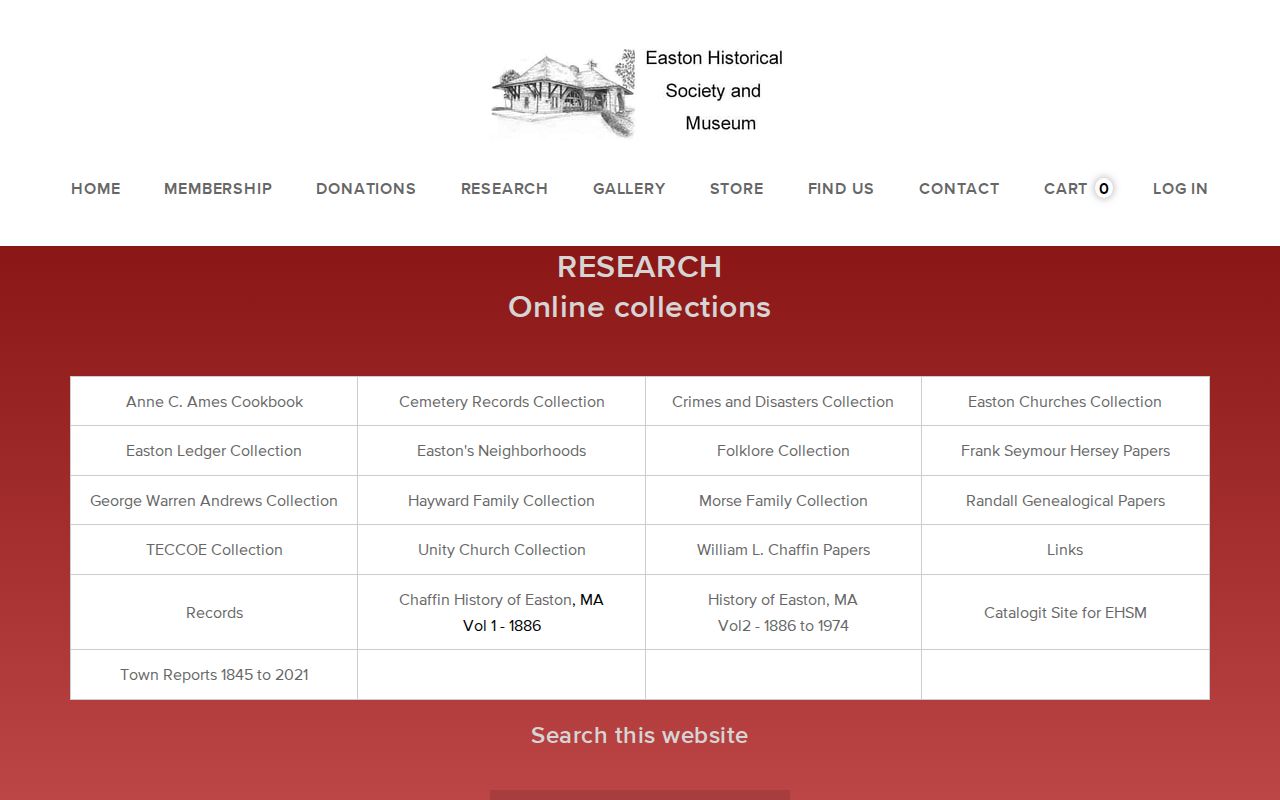The image size is (1280, 800).
Task: Open George Warren Andrews Collection
Action: coord(214,501)
